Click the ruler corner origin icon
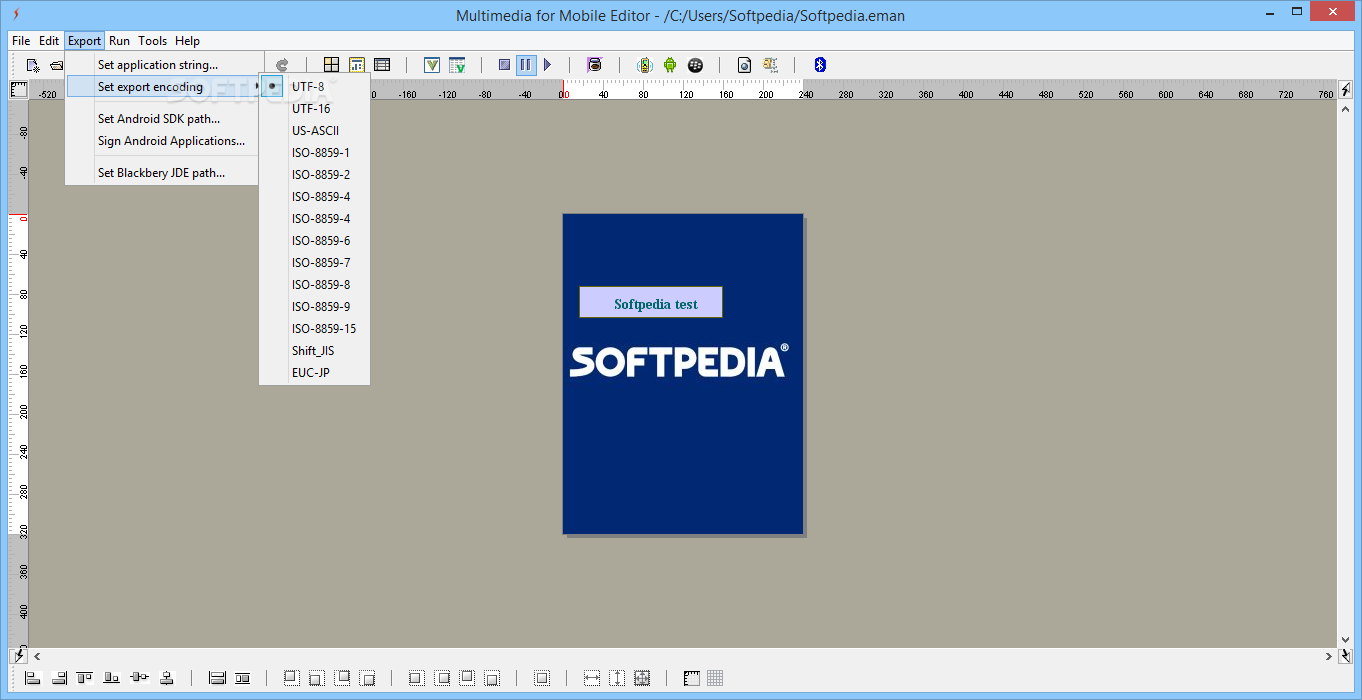 pos(19,90)
